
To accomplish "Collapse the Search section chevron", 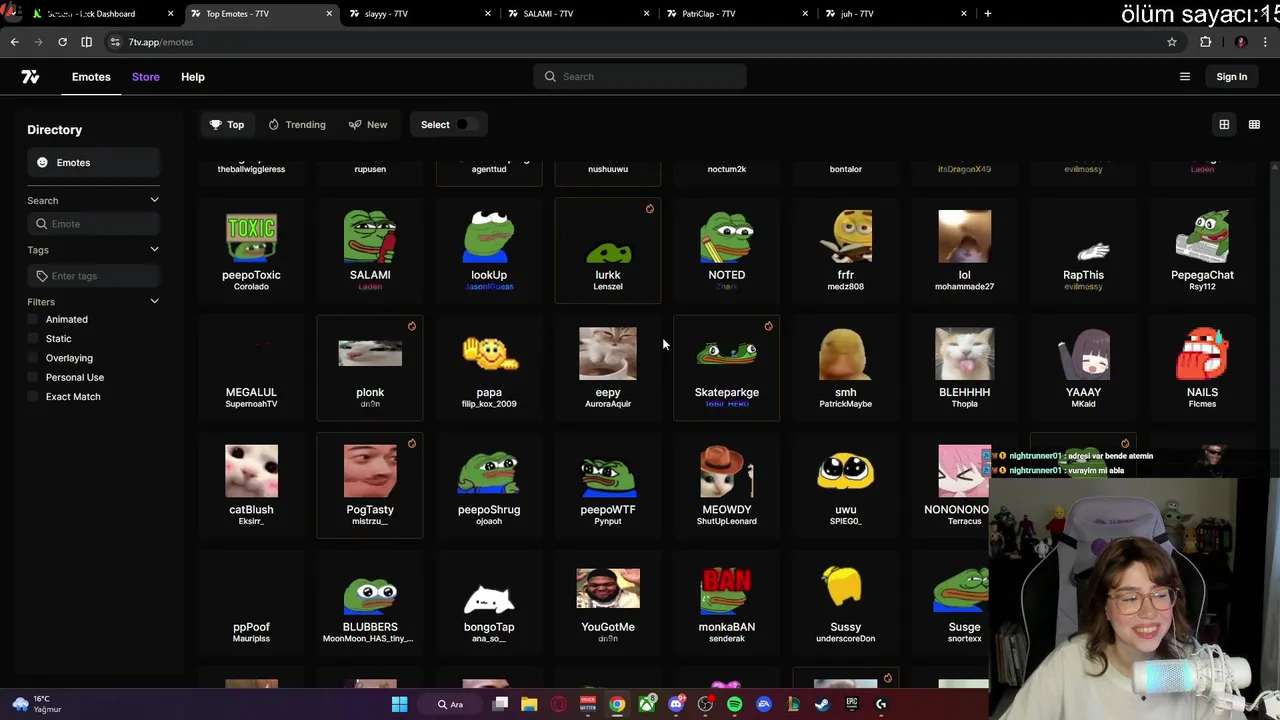I will (x=154, y=200).
